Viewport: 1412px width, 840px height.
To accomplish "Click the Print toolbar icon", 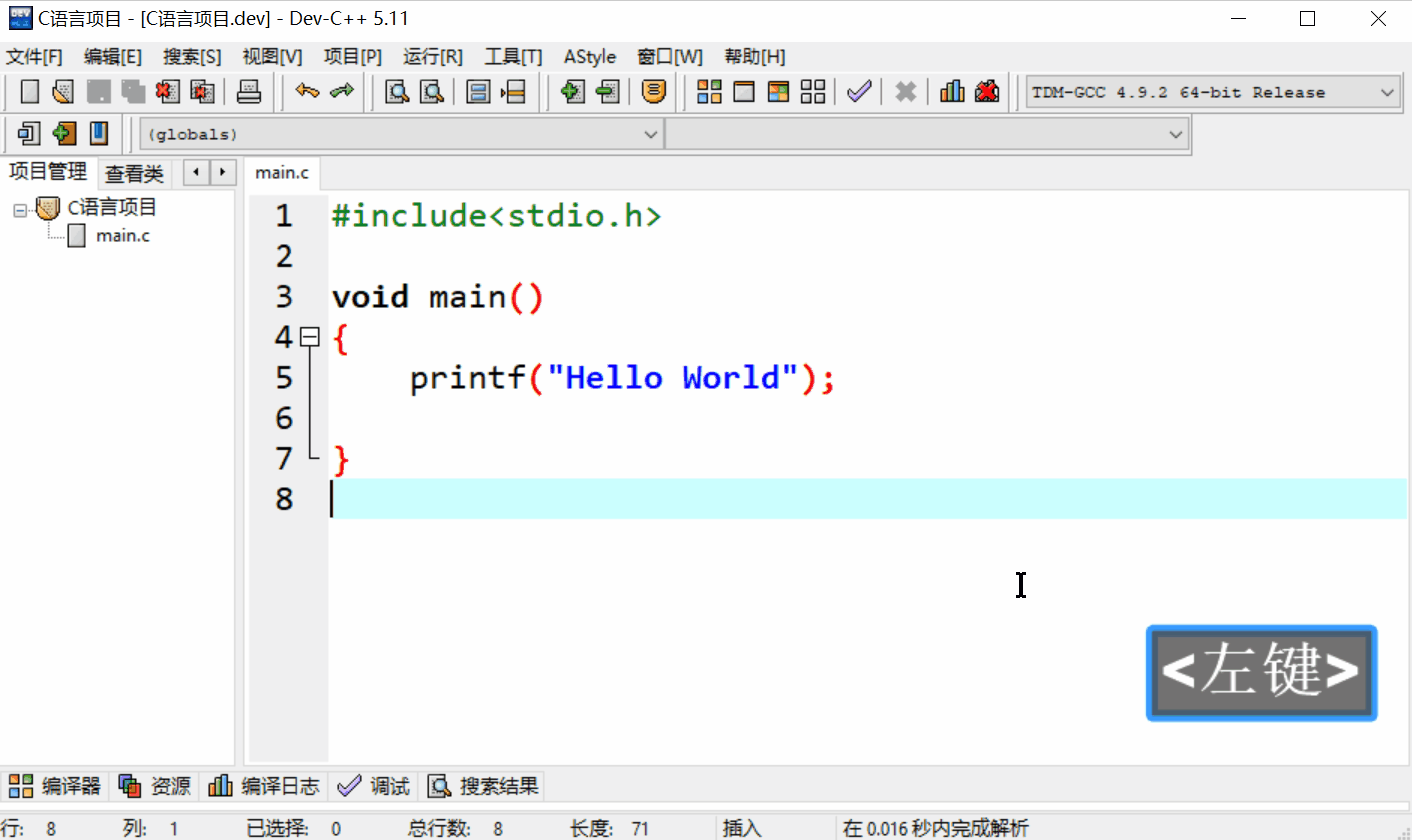I will [248, 92].
